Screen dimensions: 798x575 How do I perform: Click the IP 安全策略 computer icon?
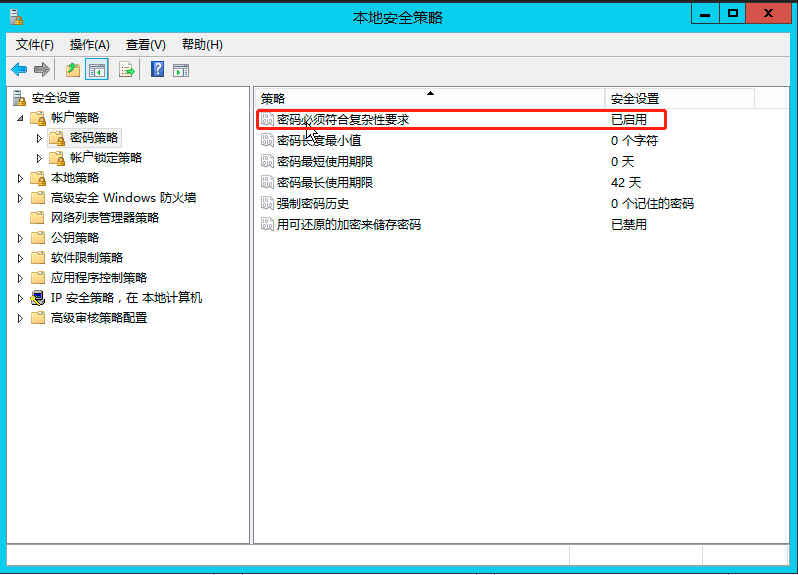pos(38,298)
